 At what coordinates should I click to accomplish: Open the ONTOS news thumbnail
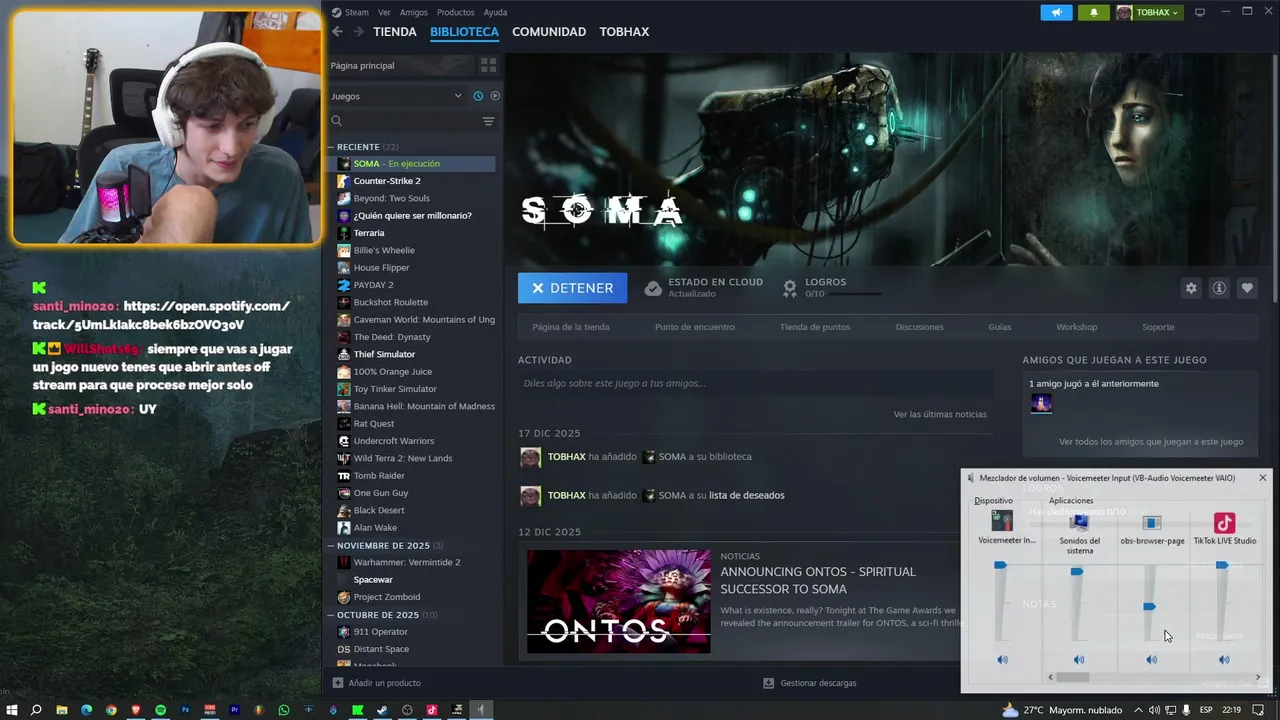[x=619, y=601]
